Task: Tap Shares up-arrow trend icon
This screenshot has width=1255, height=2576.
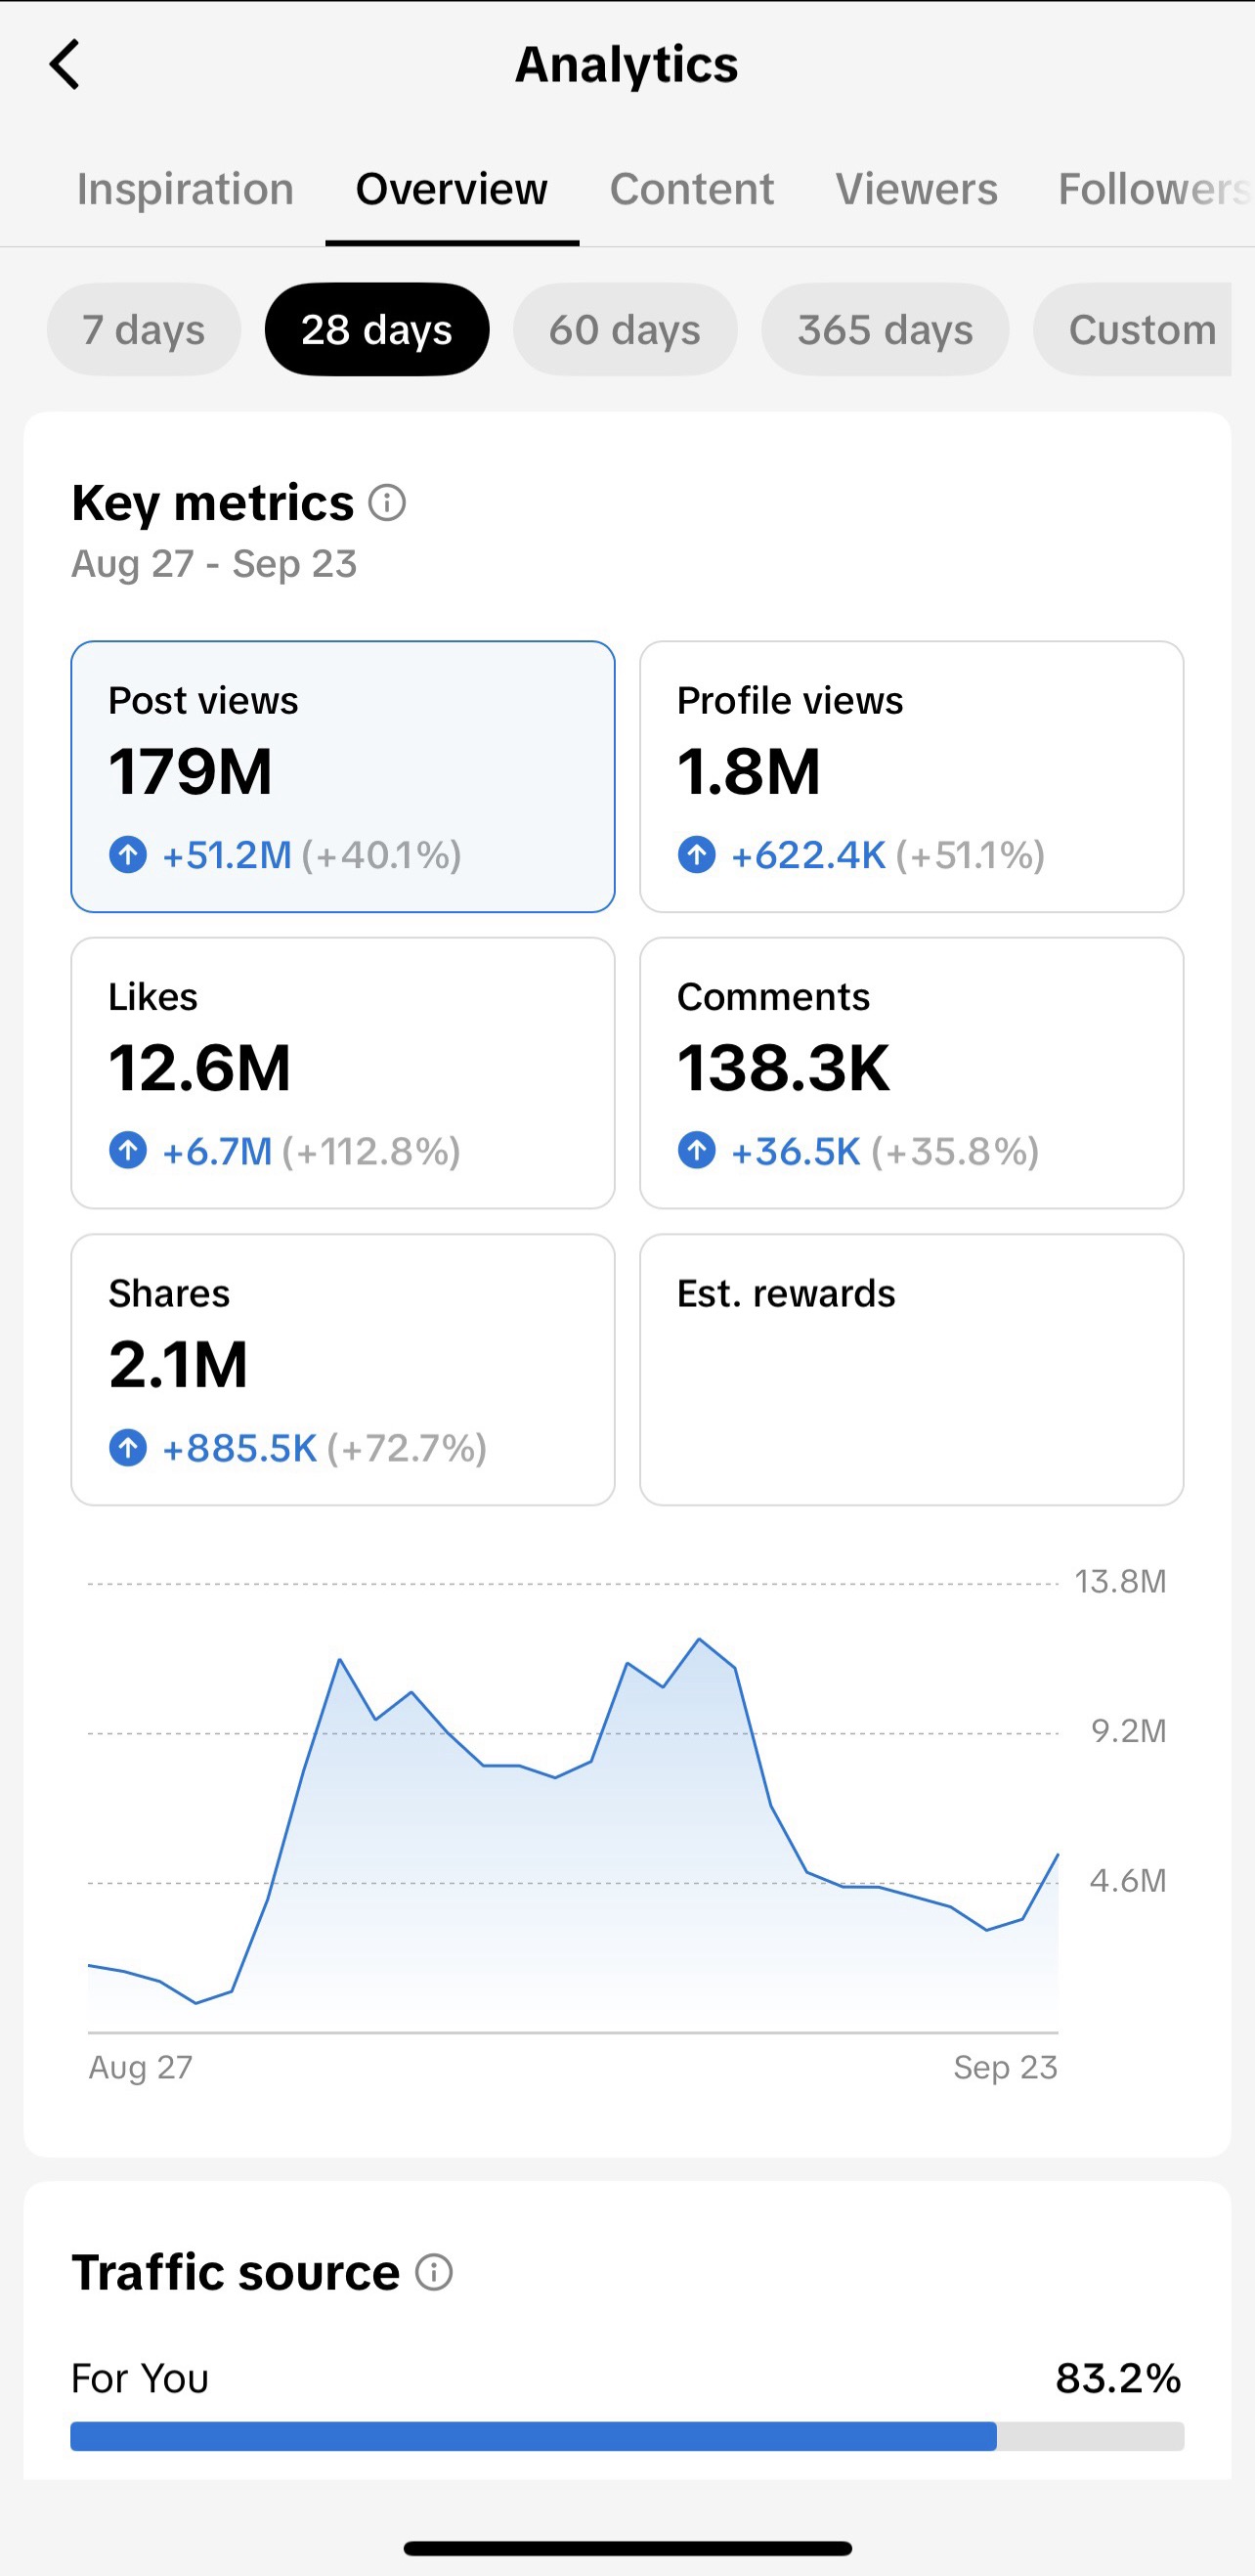Action: (128, 1448)
